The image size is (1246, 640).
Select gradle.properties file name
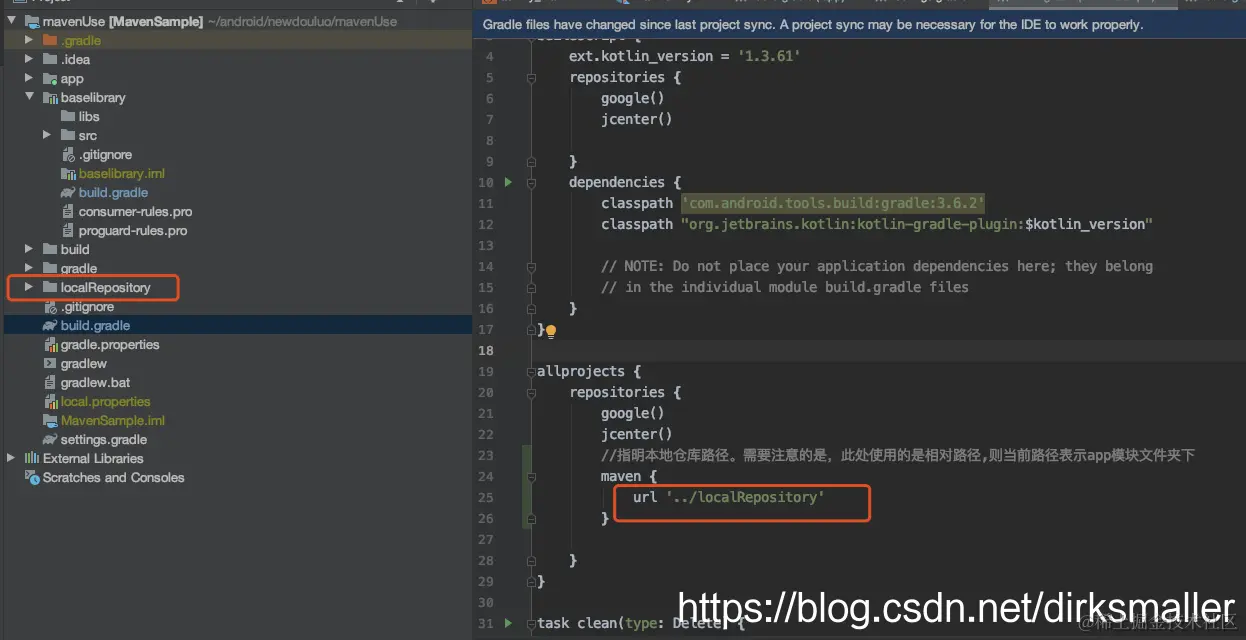(x=110, y=344)
